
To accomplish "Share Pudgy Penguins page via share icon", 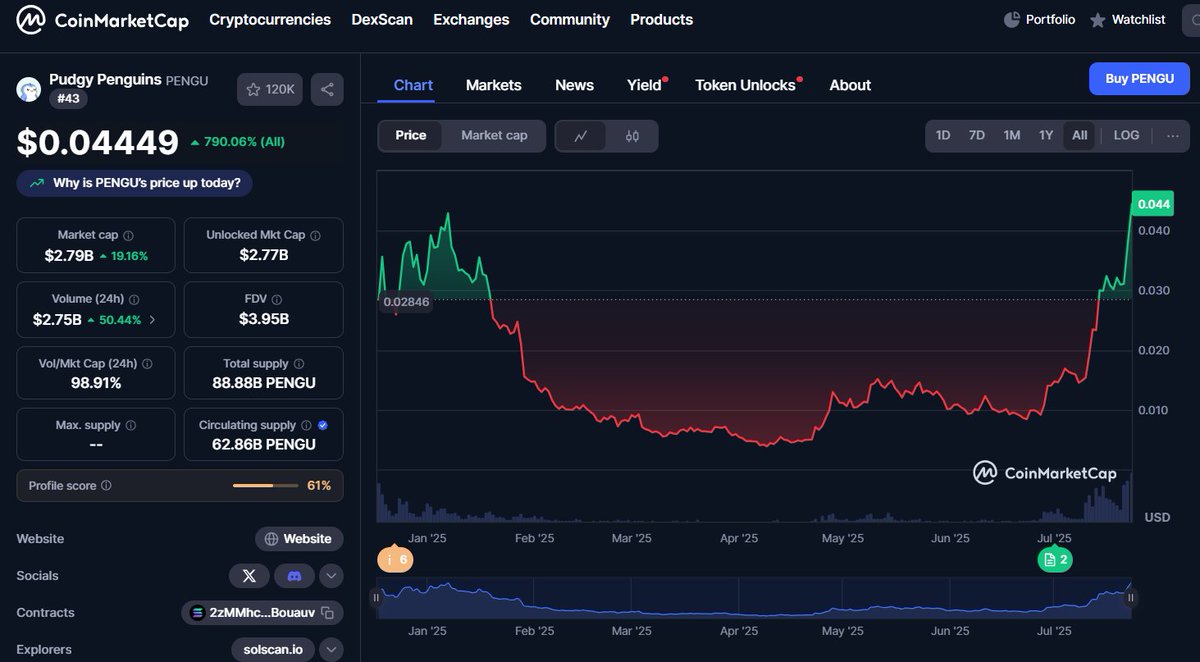I will point(327,89).
